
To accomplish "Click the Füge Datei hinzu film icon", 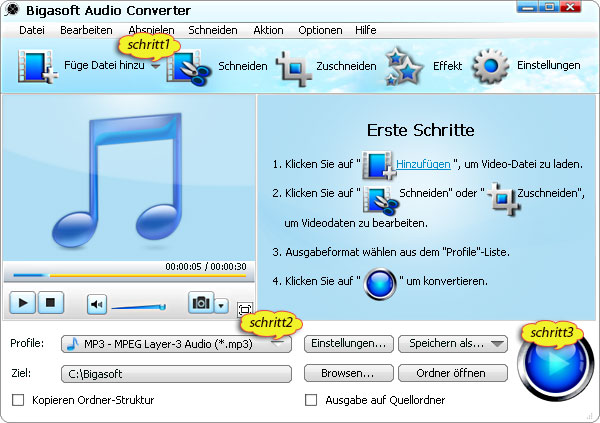I will click(x=38, y=66).
